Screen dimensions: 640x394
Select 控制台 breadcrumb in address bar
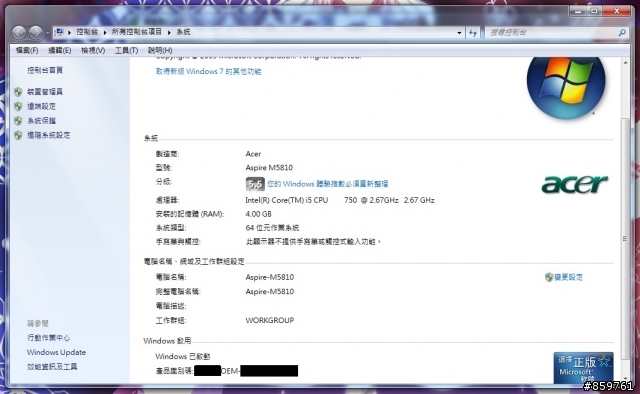87,32
